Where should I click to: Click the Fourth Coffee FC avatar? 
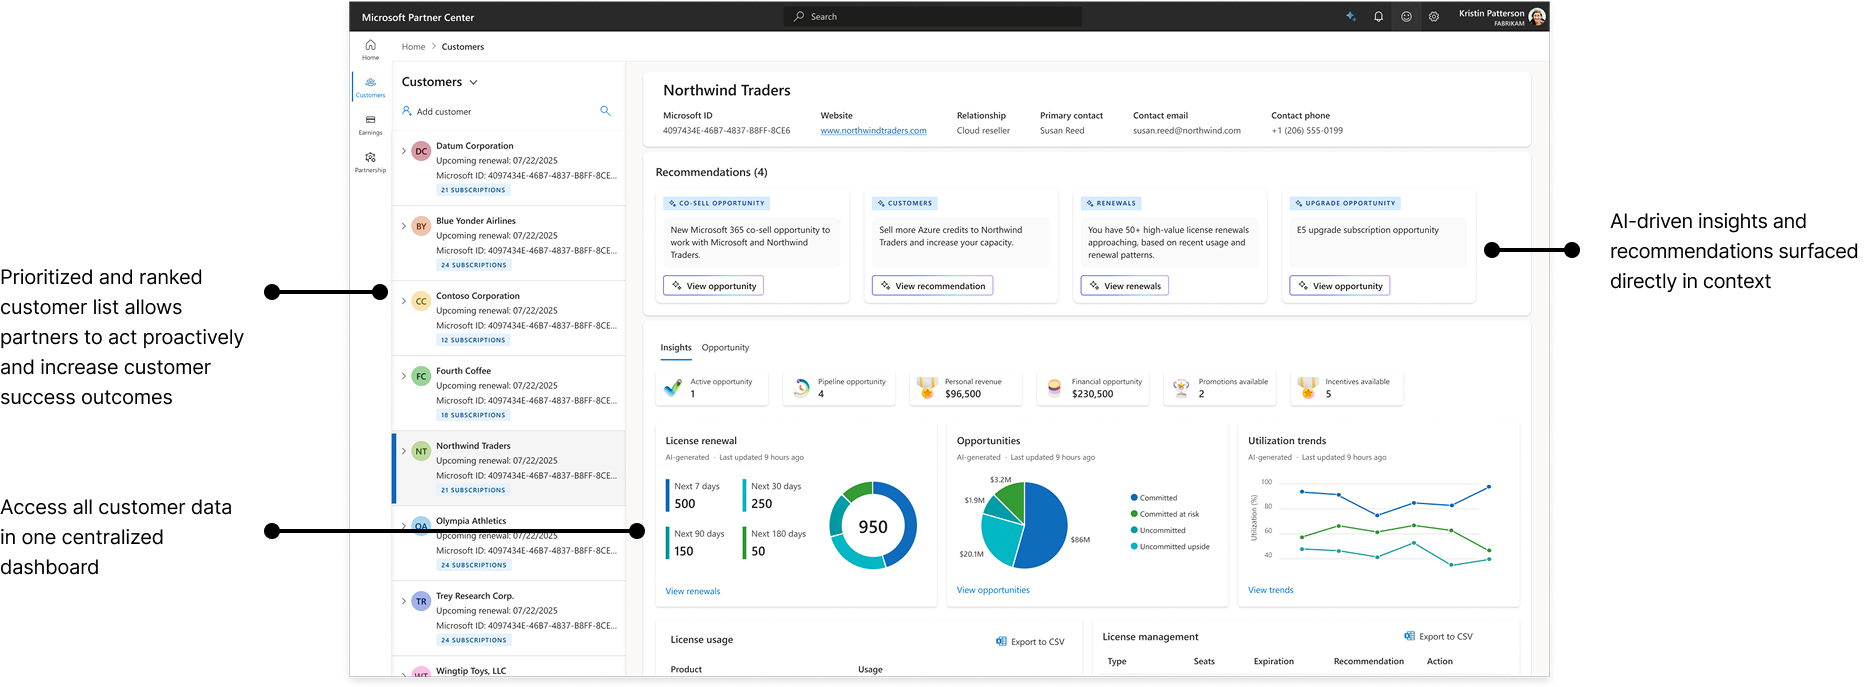click(x=421, y=376)
